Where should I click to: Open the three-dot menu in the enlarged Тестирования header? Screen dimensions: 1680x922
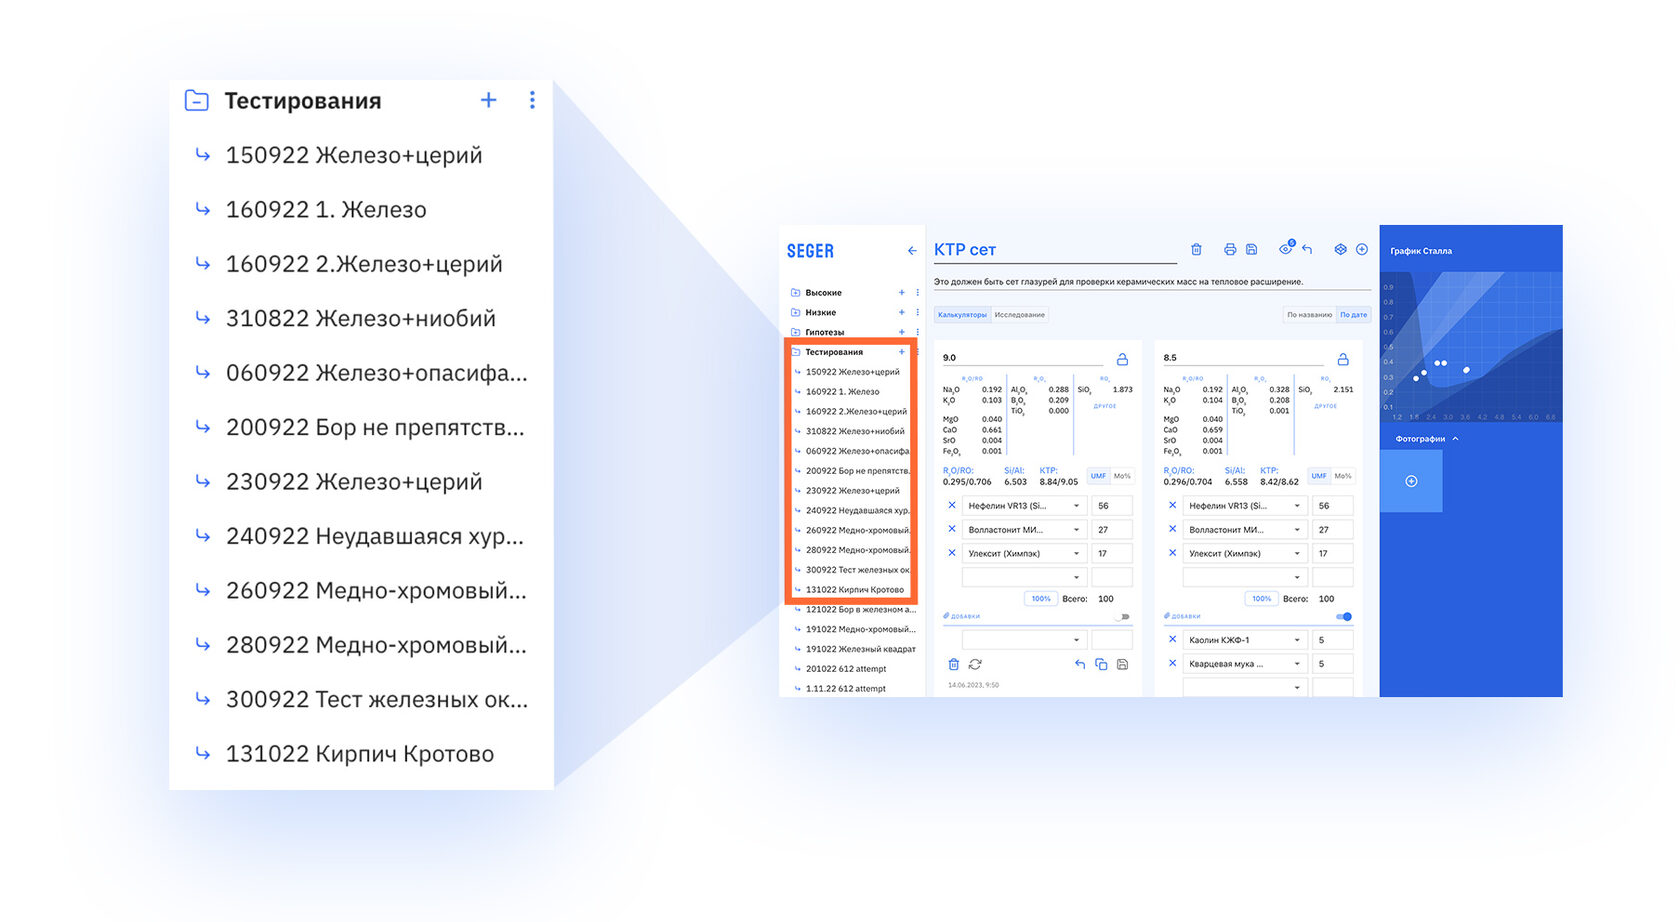(x=532, y=100)
